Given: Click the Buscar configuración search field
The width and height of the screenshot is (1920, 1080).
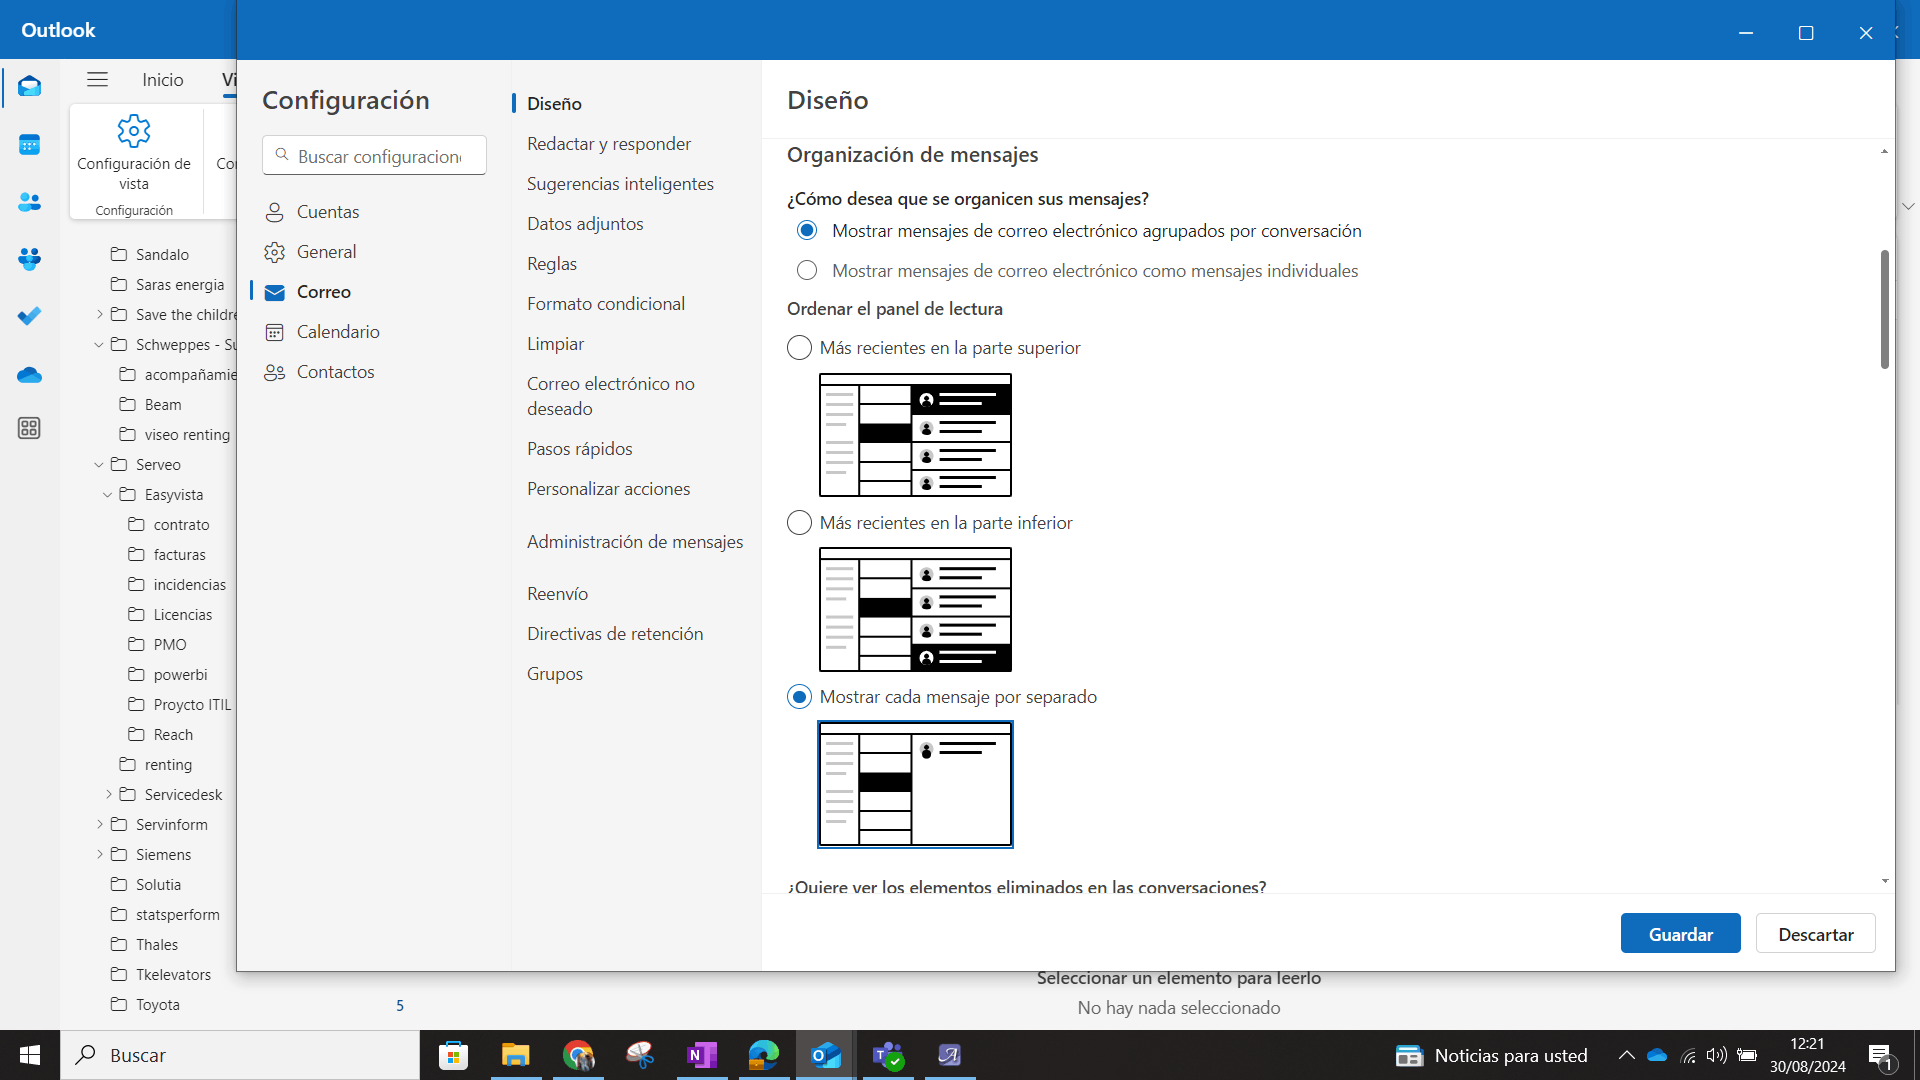Looking at the screenshot, I should pyautogui.click(x=374, y=156).
